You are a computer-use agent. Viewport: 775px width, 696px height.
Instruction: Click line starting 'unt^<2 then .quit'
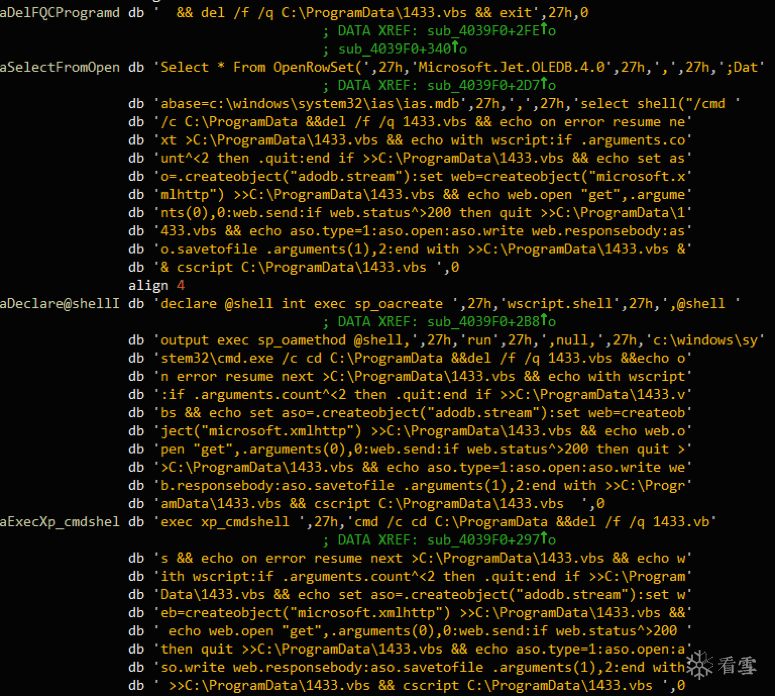click(410, 158)
